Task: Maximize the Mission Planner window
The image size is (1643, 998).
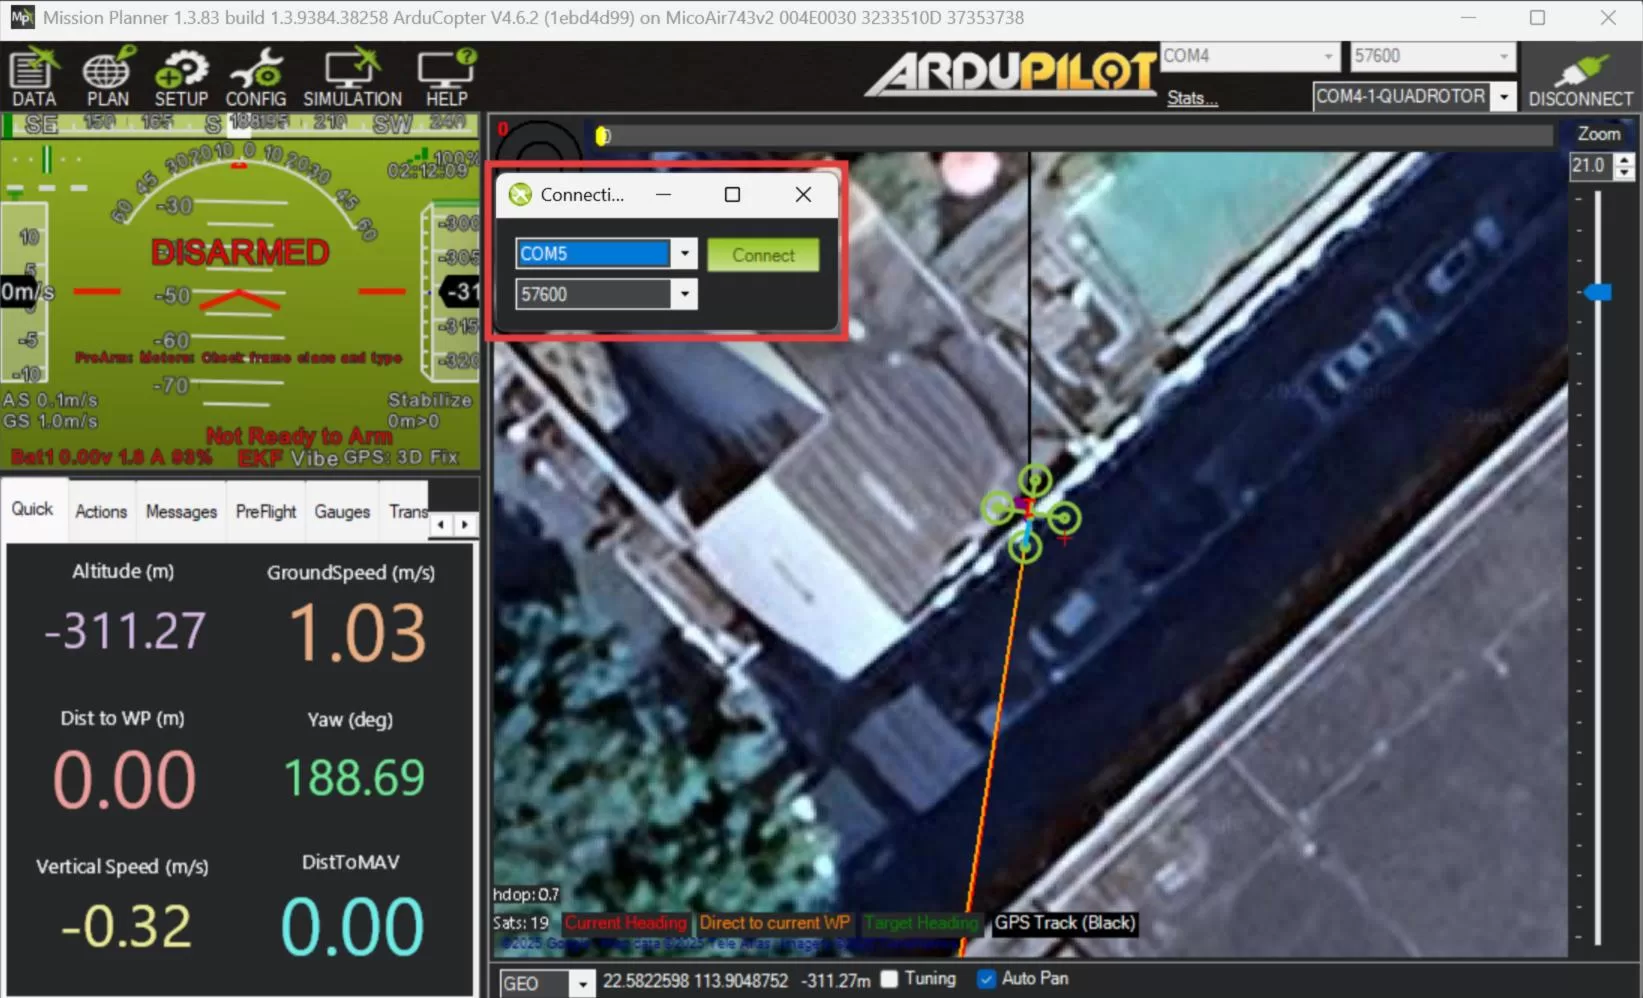Action: 1538,18
